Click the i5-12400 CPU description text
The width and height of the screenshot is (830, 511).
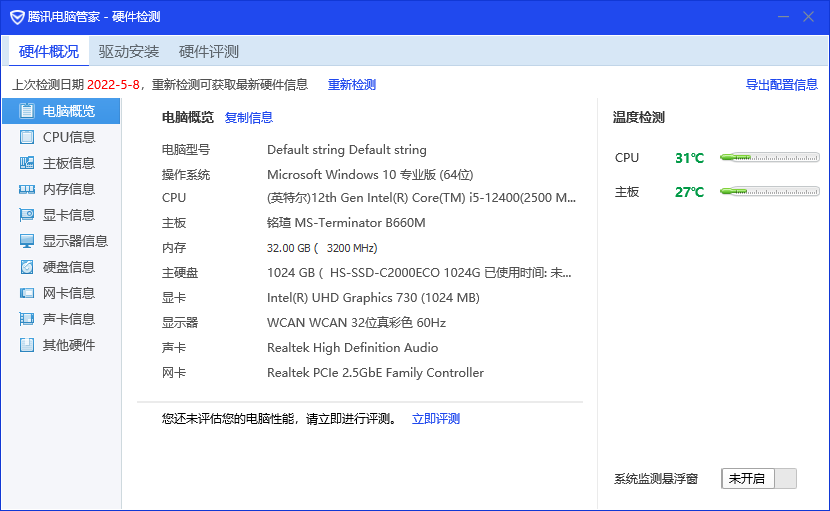(x=421, y=198)
